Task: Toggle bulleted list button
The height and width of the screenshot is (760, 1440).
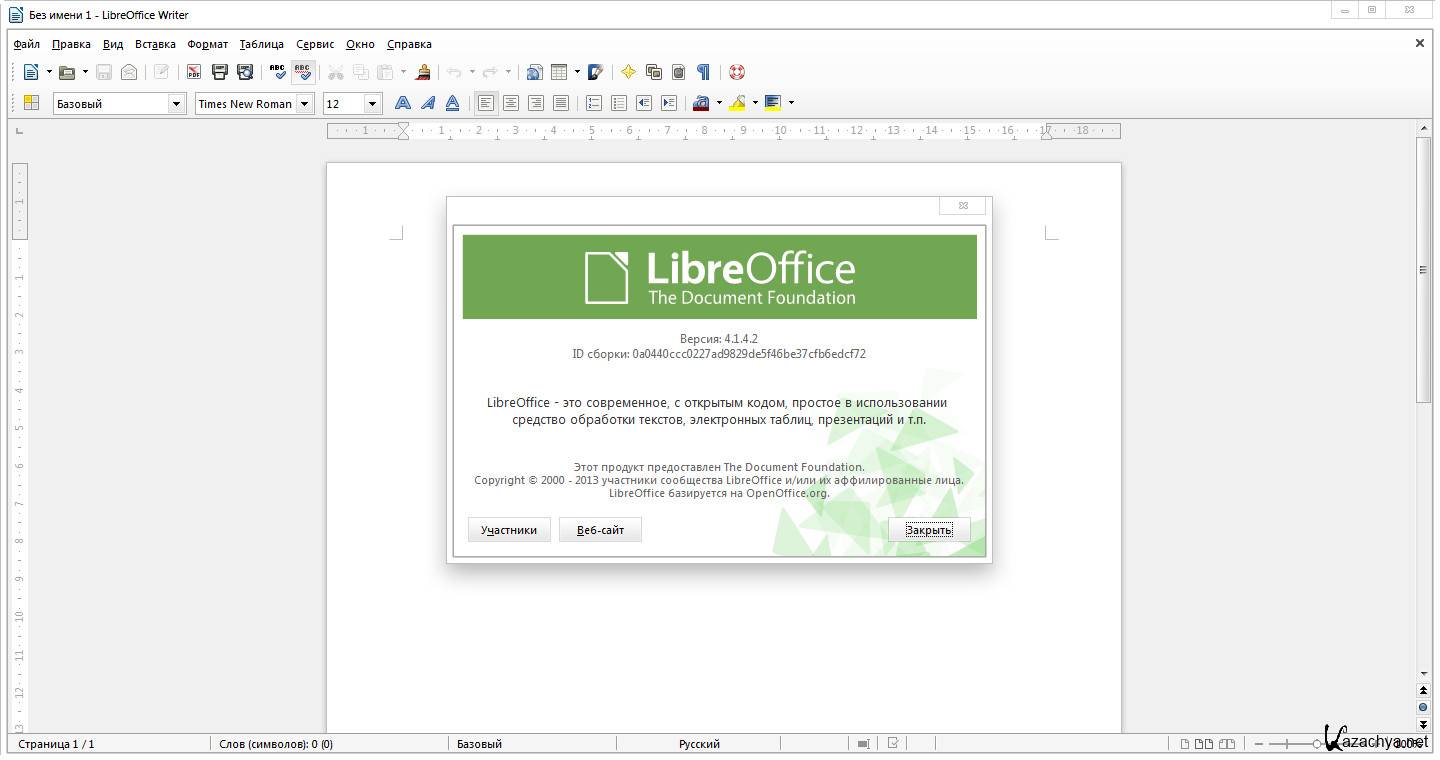Action: click(x=619, y=103)
